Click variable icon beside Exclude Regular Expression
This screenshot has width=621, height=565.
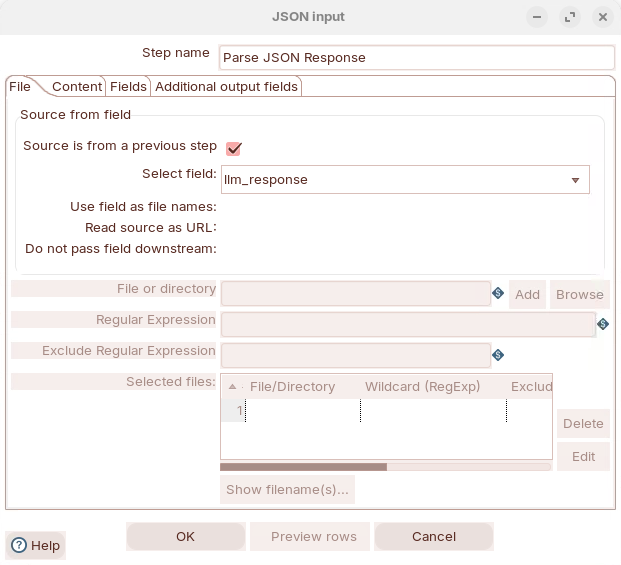click(498, 355)
